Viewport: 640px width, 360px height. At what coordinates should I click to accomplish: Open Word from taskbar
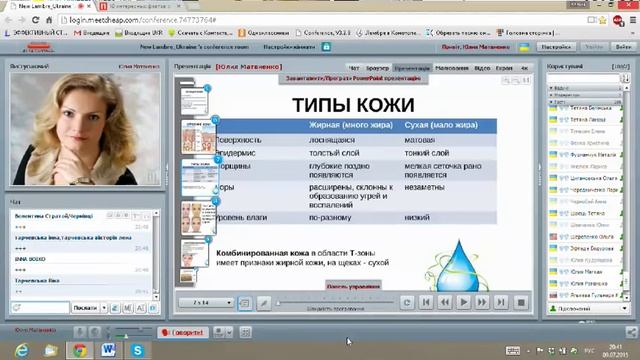(x=109, y=350)
